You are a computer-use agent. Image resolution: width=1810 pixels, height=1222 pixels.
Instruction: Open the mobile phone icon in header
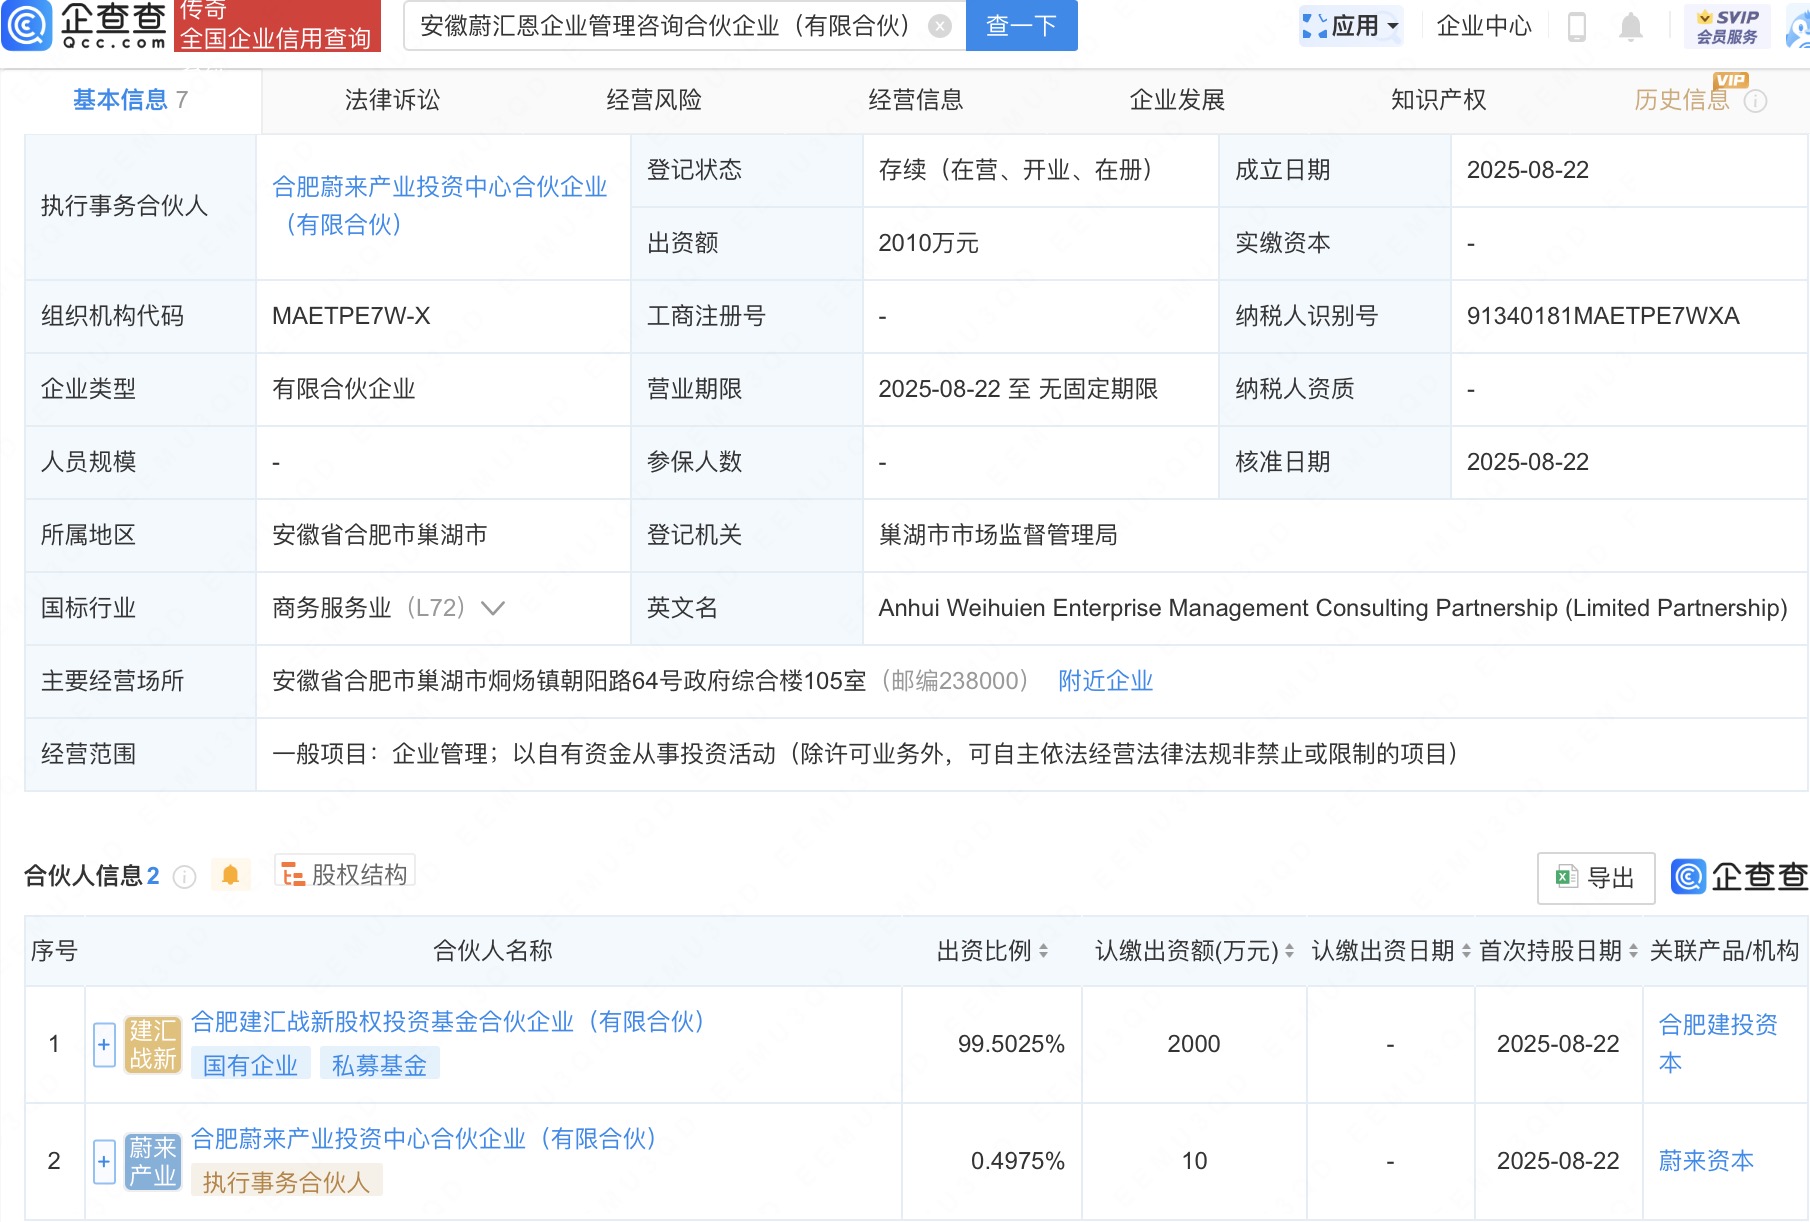coord(1577,26)
